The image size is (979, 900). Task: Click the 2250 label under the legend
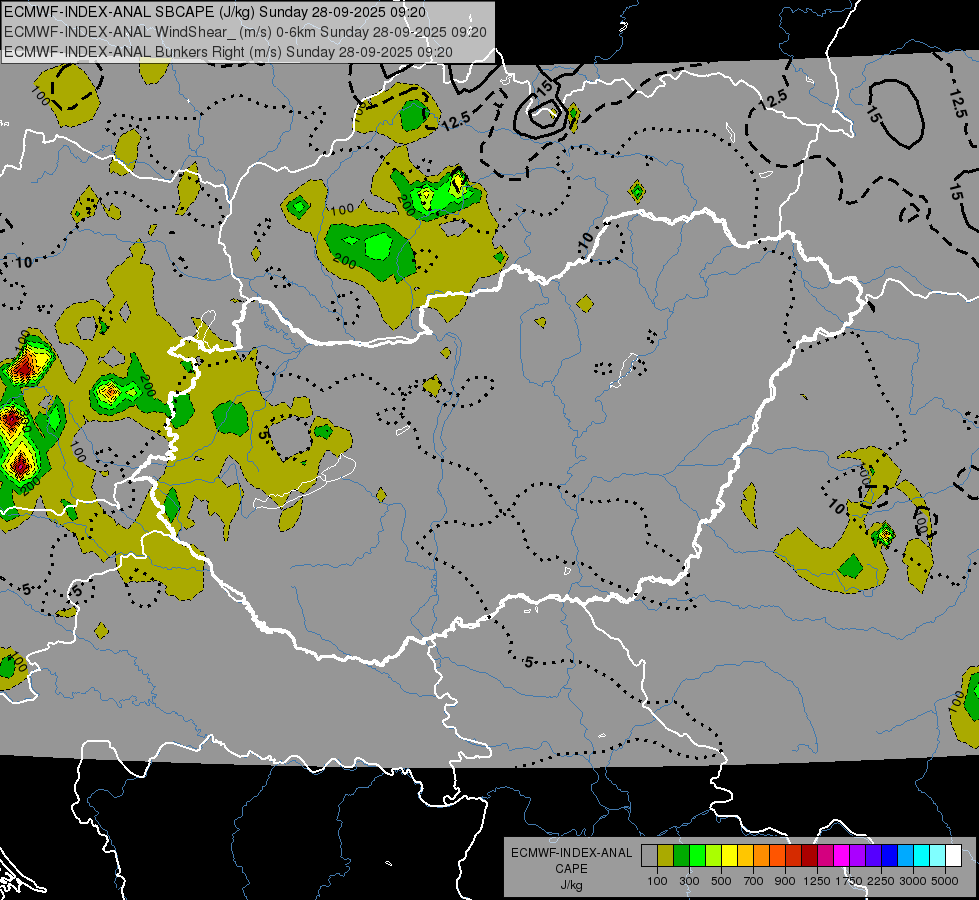(881, 881)
